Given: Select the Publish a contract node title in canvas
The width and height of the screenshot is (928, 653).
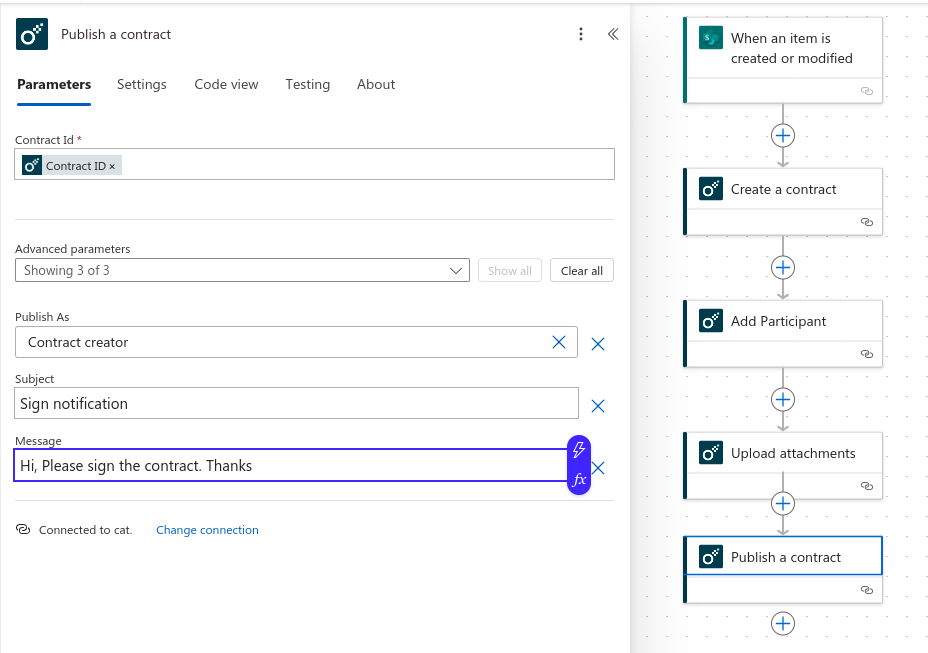Looking at the screenshot, I should tap(785, 557).
